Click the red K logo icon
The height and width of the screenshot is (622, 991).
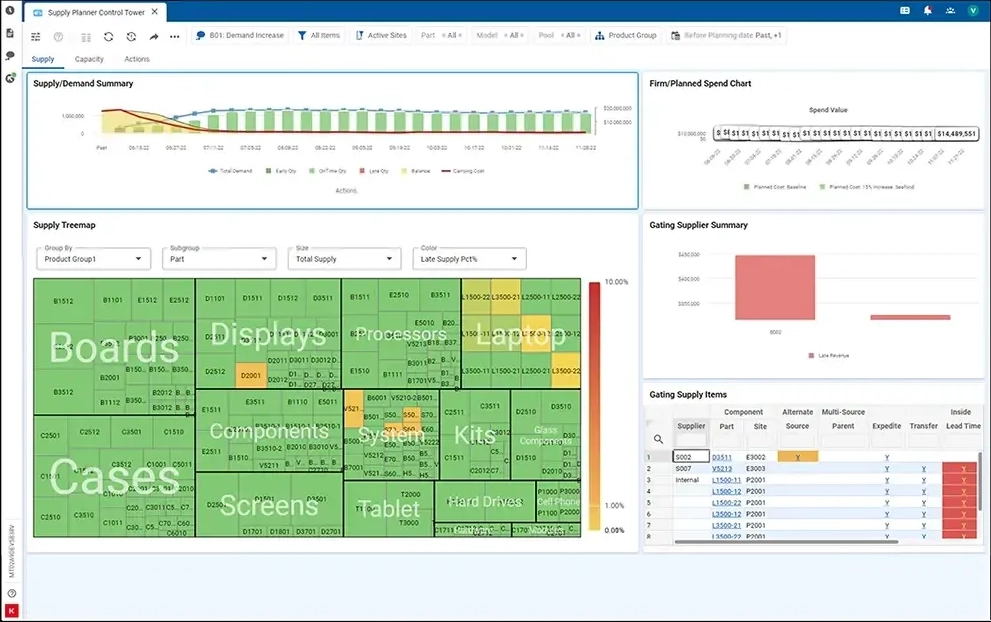[11, 611]
